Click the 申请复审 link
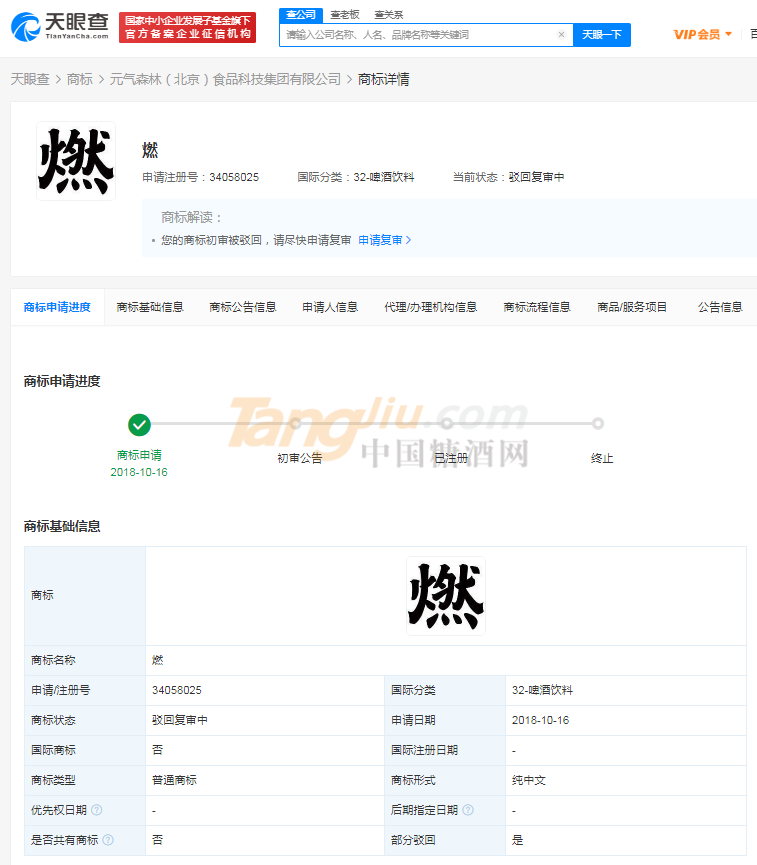 coord(385,240)
